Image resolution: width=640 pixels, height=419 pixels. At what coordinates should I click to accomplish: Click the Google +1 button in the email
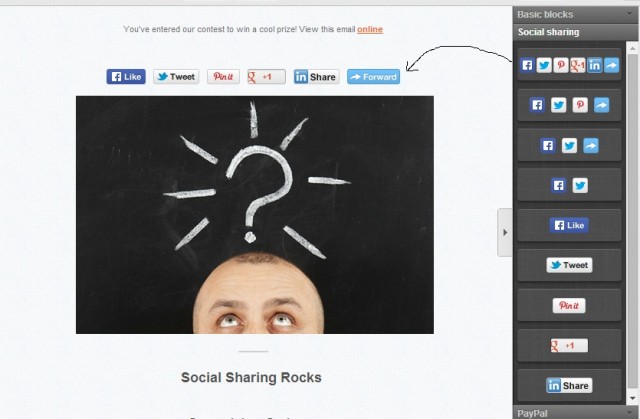tap(267, 77)
